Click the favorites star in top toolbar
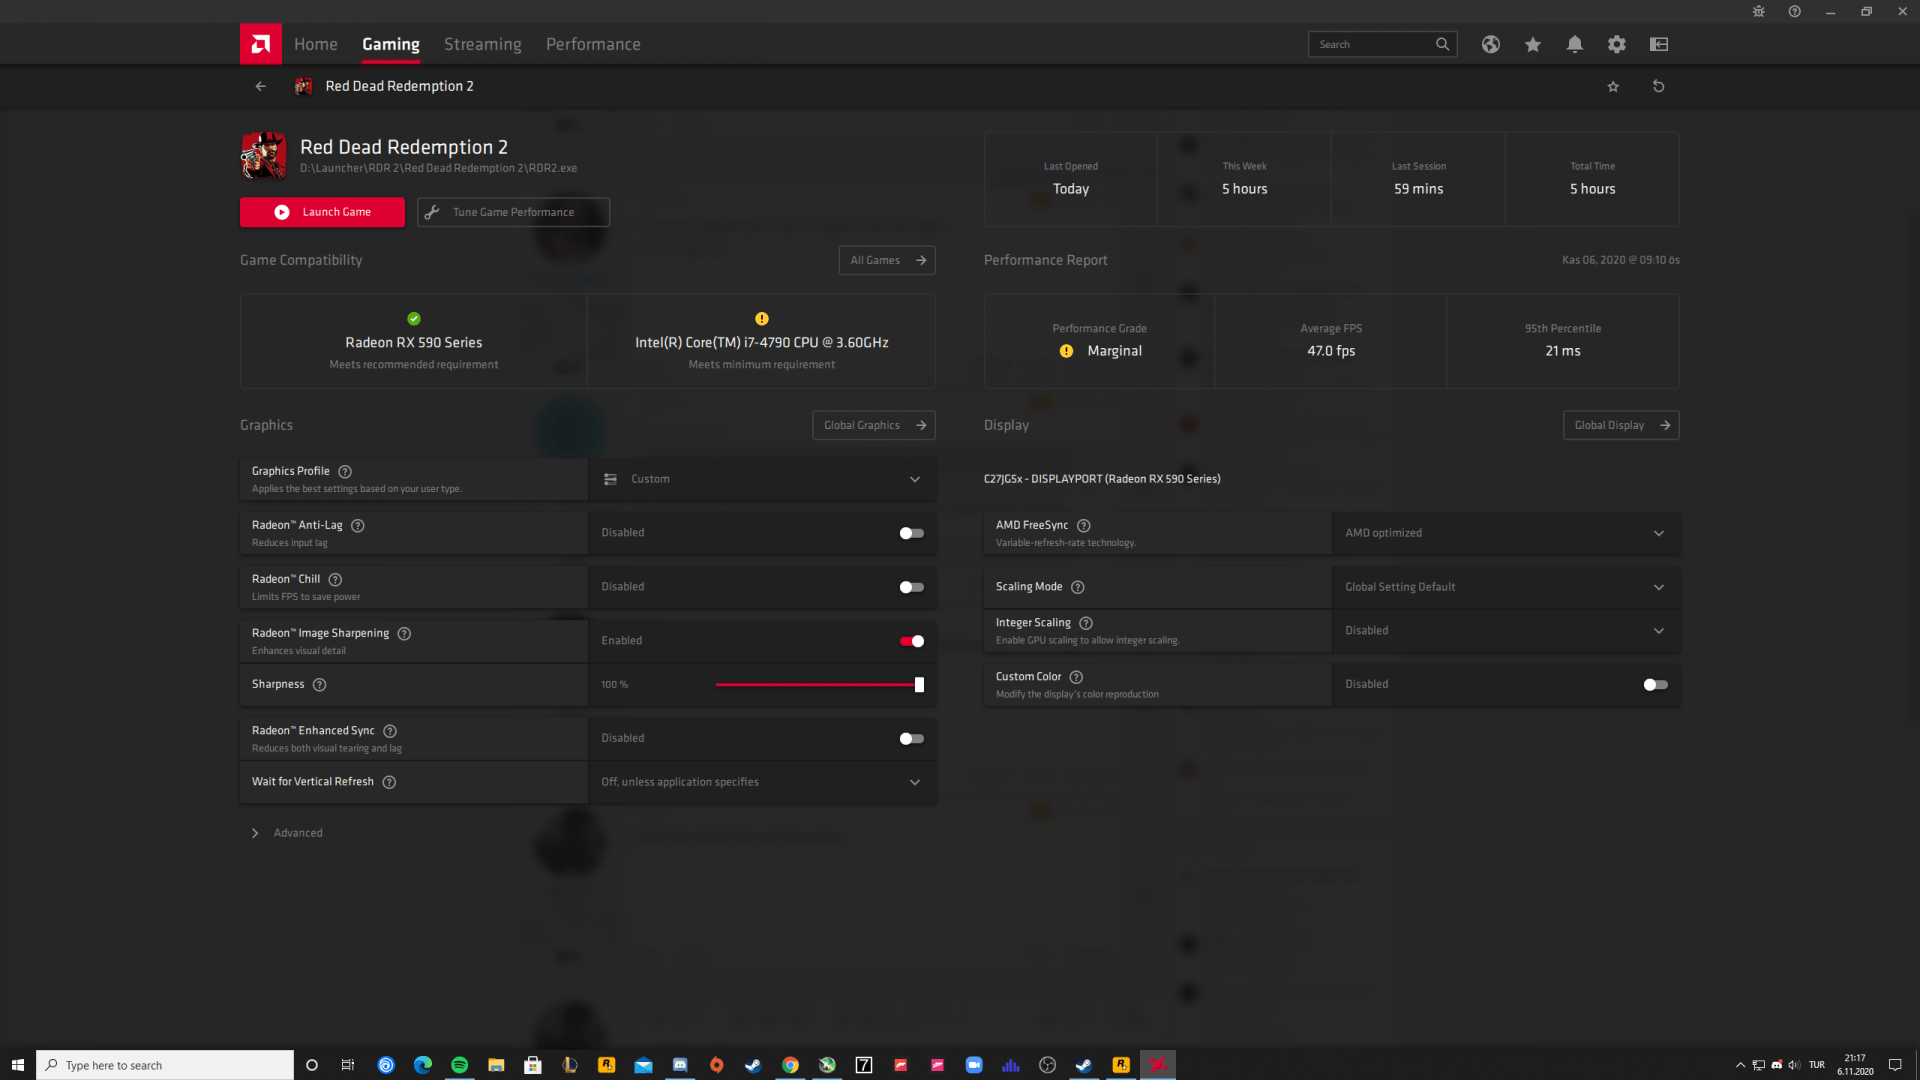The height and width of the screenshot is (1080, 1920). pos(1532,44)
